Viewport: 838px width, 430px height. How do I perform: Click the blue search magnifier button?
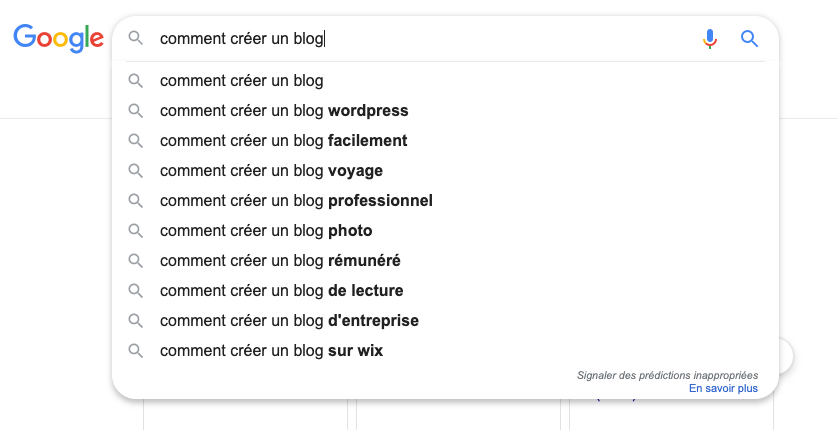pyautogui.click(x=749, y=39)
